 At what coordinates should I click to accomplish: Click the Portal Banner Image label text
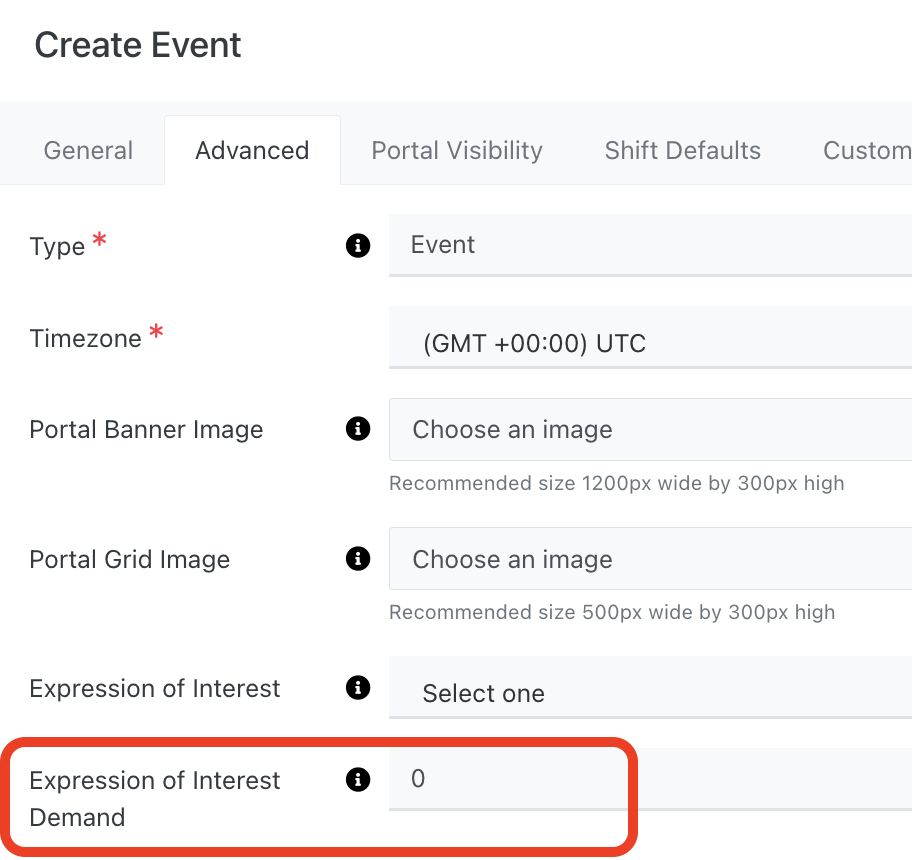coord(146,430)
